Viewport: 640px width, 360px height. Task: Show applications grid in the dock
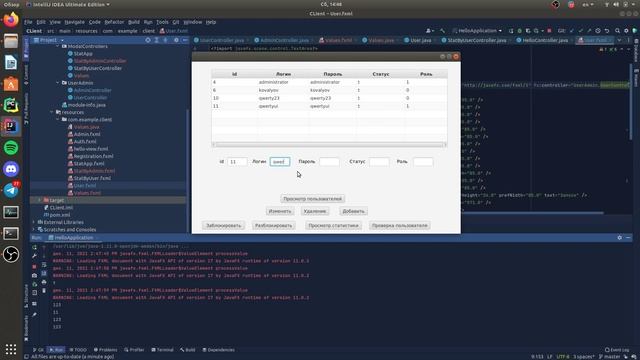click(x=11, y=349)
